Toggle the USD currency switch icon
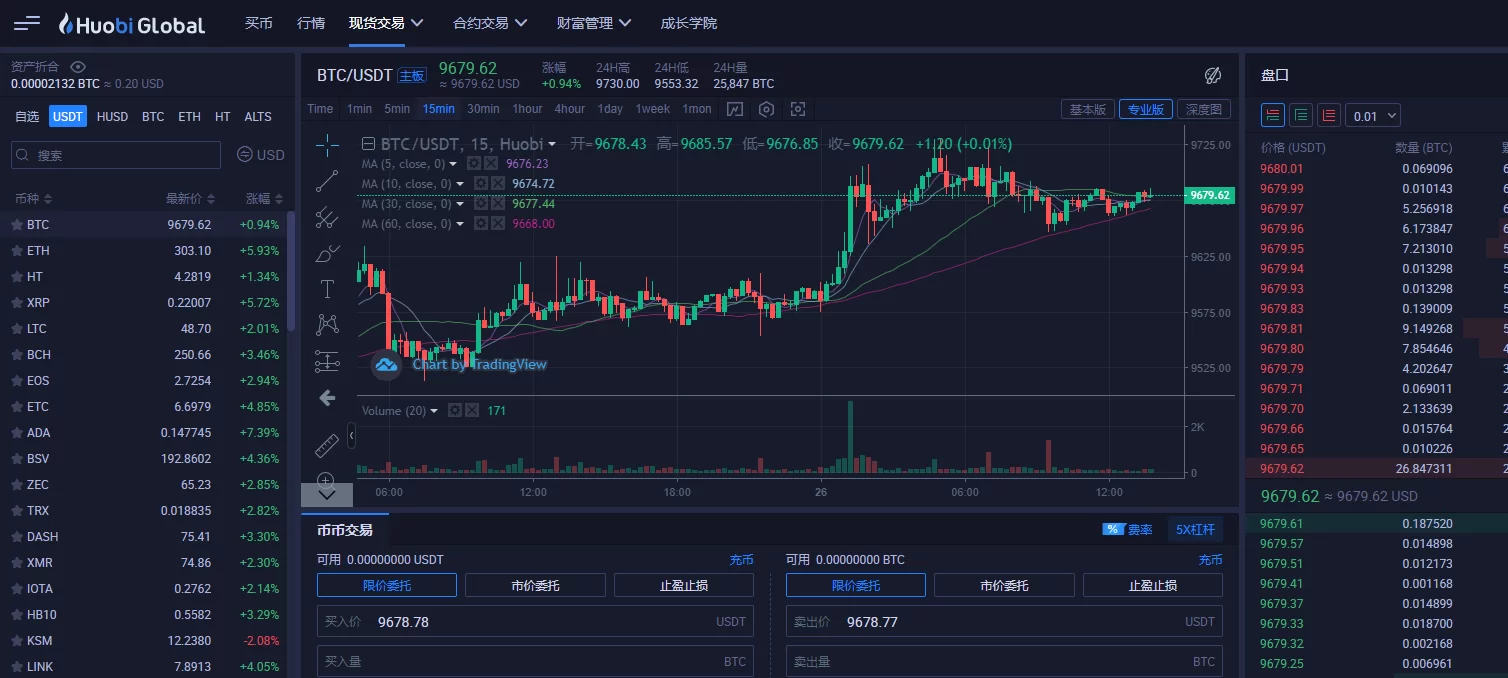The width and height of the screenshot is (1508, 678). pyautogui.click(x=244, y=155)
